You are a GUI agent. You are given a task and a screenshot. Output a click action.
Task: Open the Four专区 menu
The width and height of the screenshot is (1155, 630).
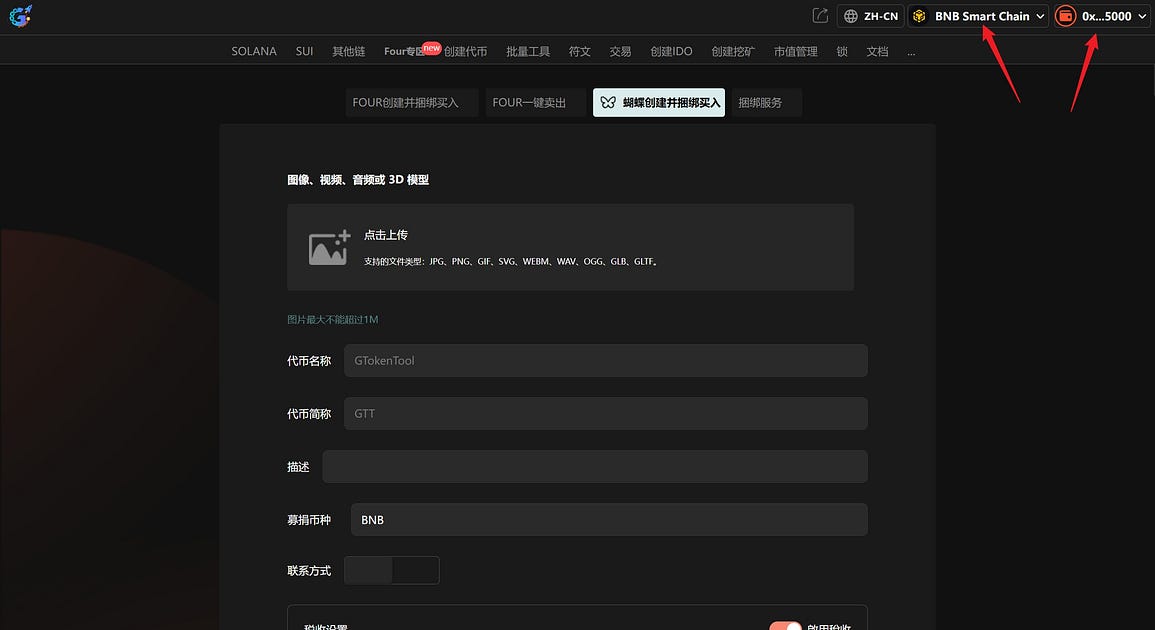(x=404, y=52)
